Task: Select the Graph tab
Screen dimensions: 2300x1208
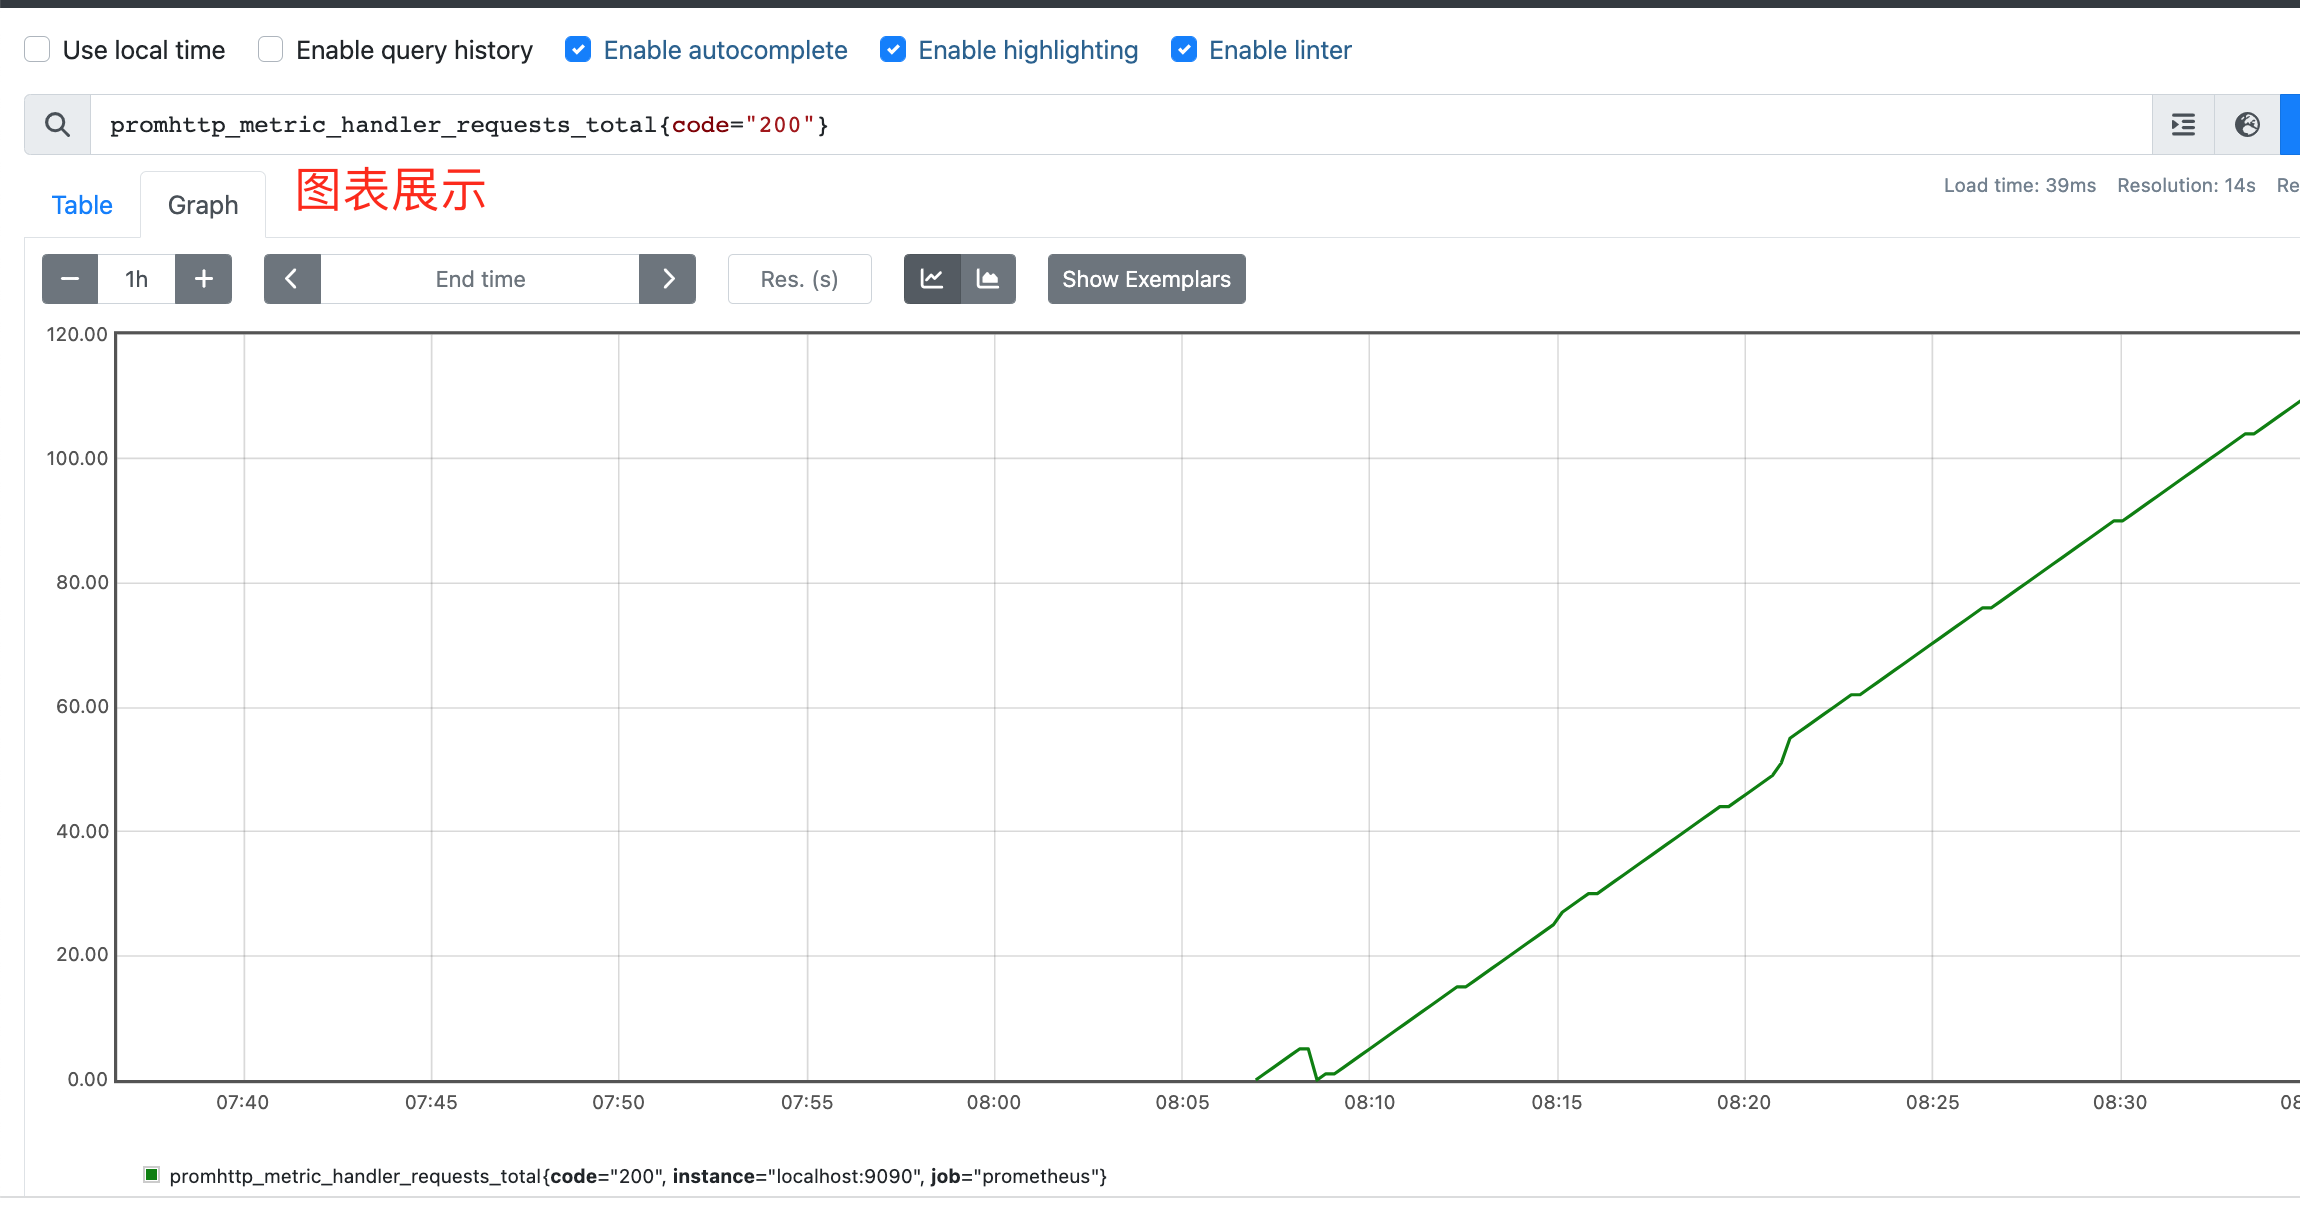Action: 203,205
